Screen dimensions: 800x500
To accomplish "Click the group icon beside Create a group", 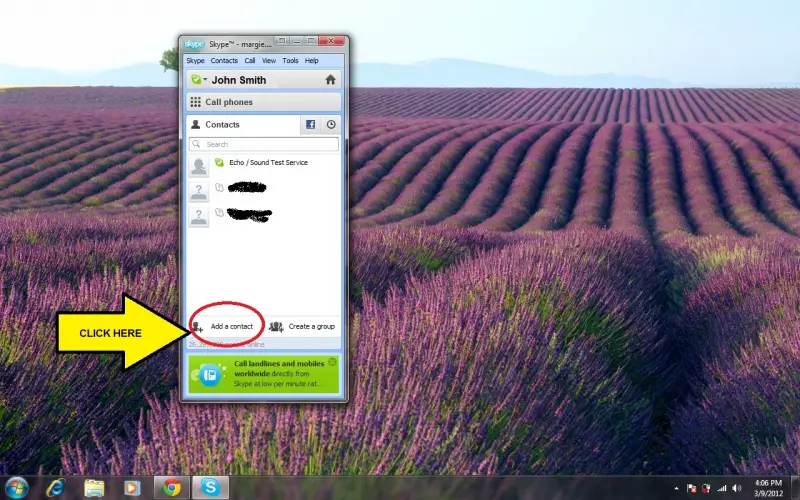I will (x=276, y=327).
